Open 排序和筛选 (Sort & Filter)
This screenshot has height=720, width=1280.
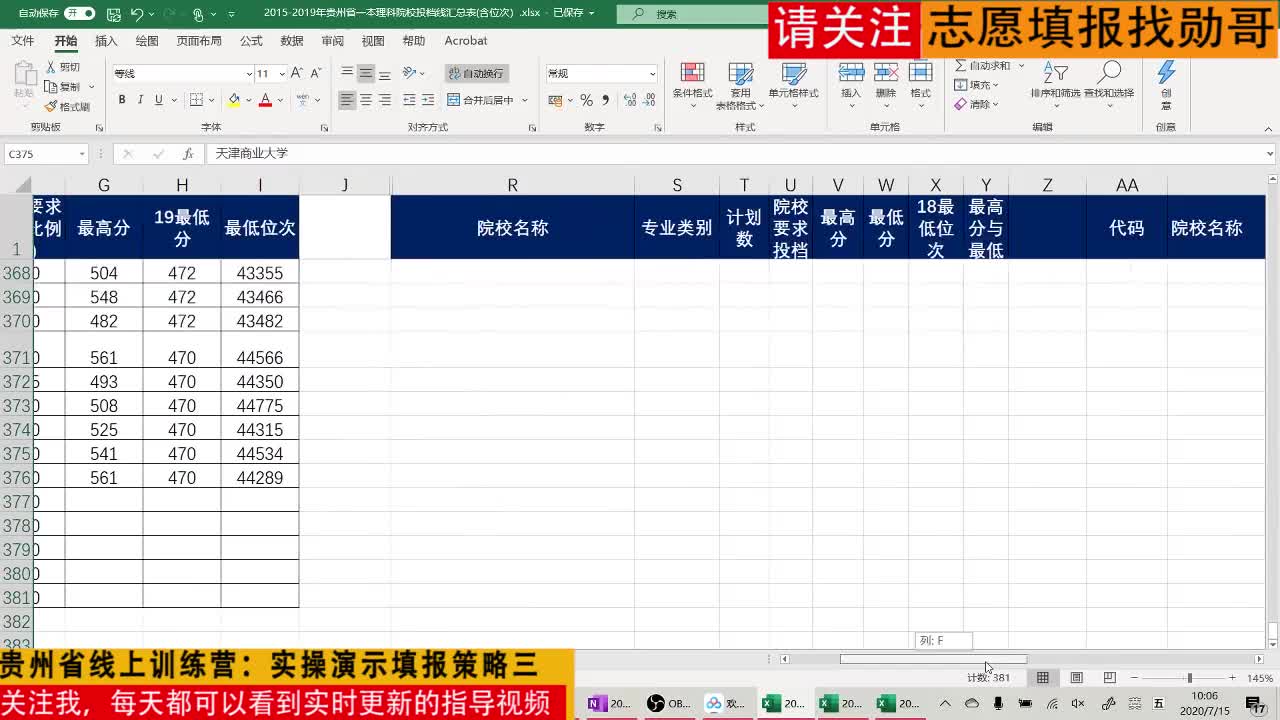[1056, 81]
